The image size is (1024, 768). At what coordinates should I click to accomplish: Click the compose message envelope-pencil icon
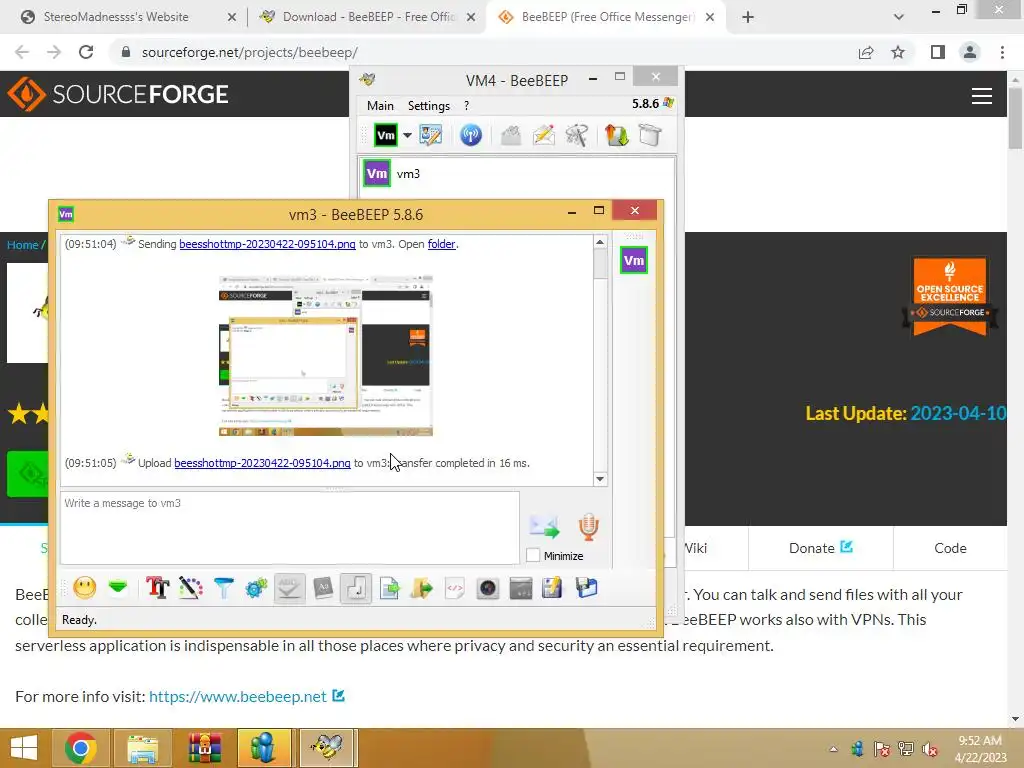(x=544, y=135)
